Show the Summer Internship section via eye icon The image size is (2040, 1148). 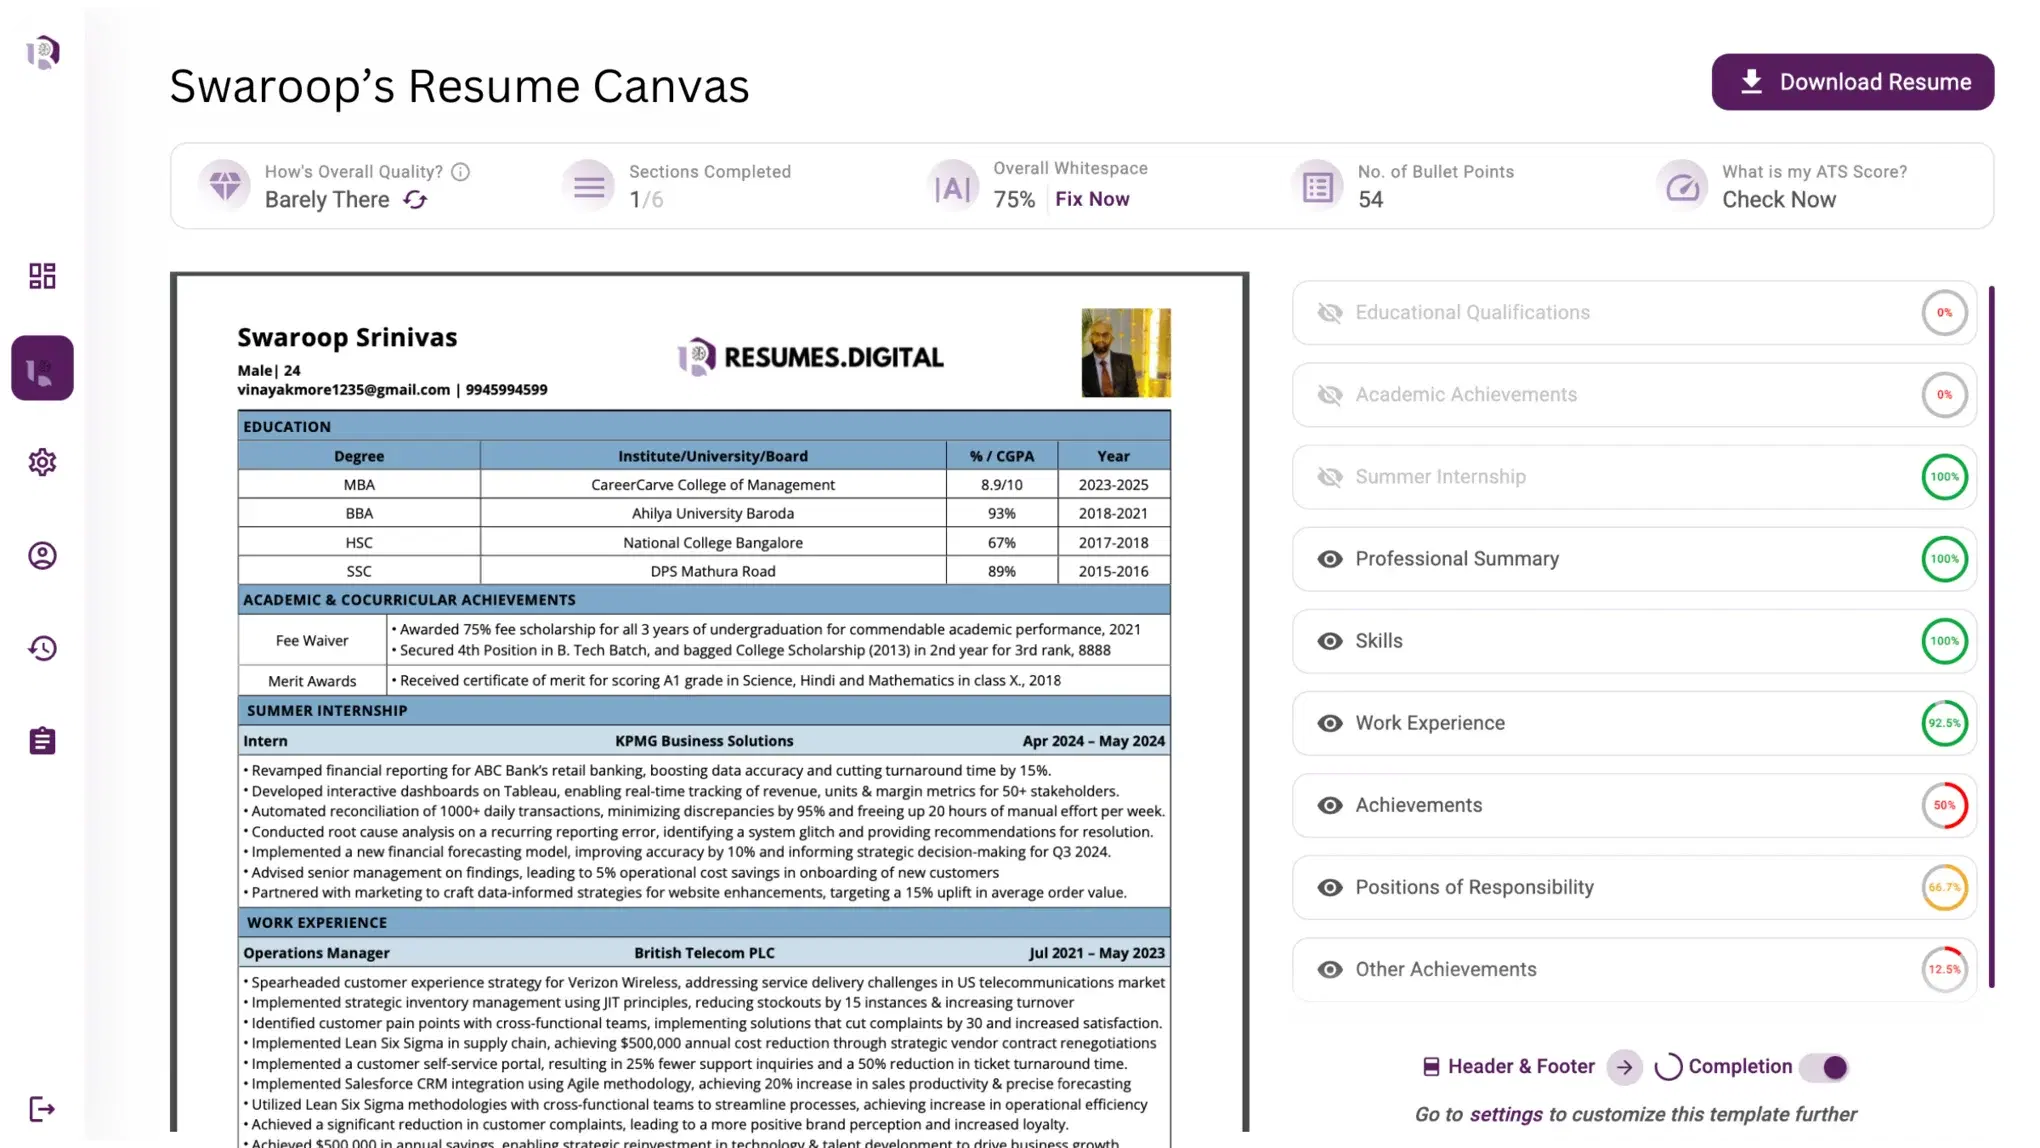[x=1330, y=477]
